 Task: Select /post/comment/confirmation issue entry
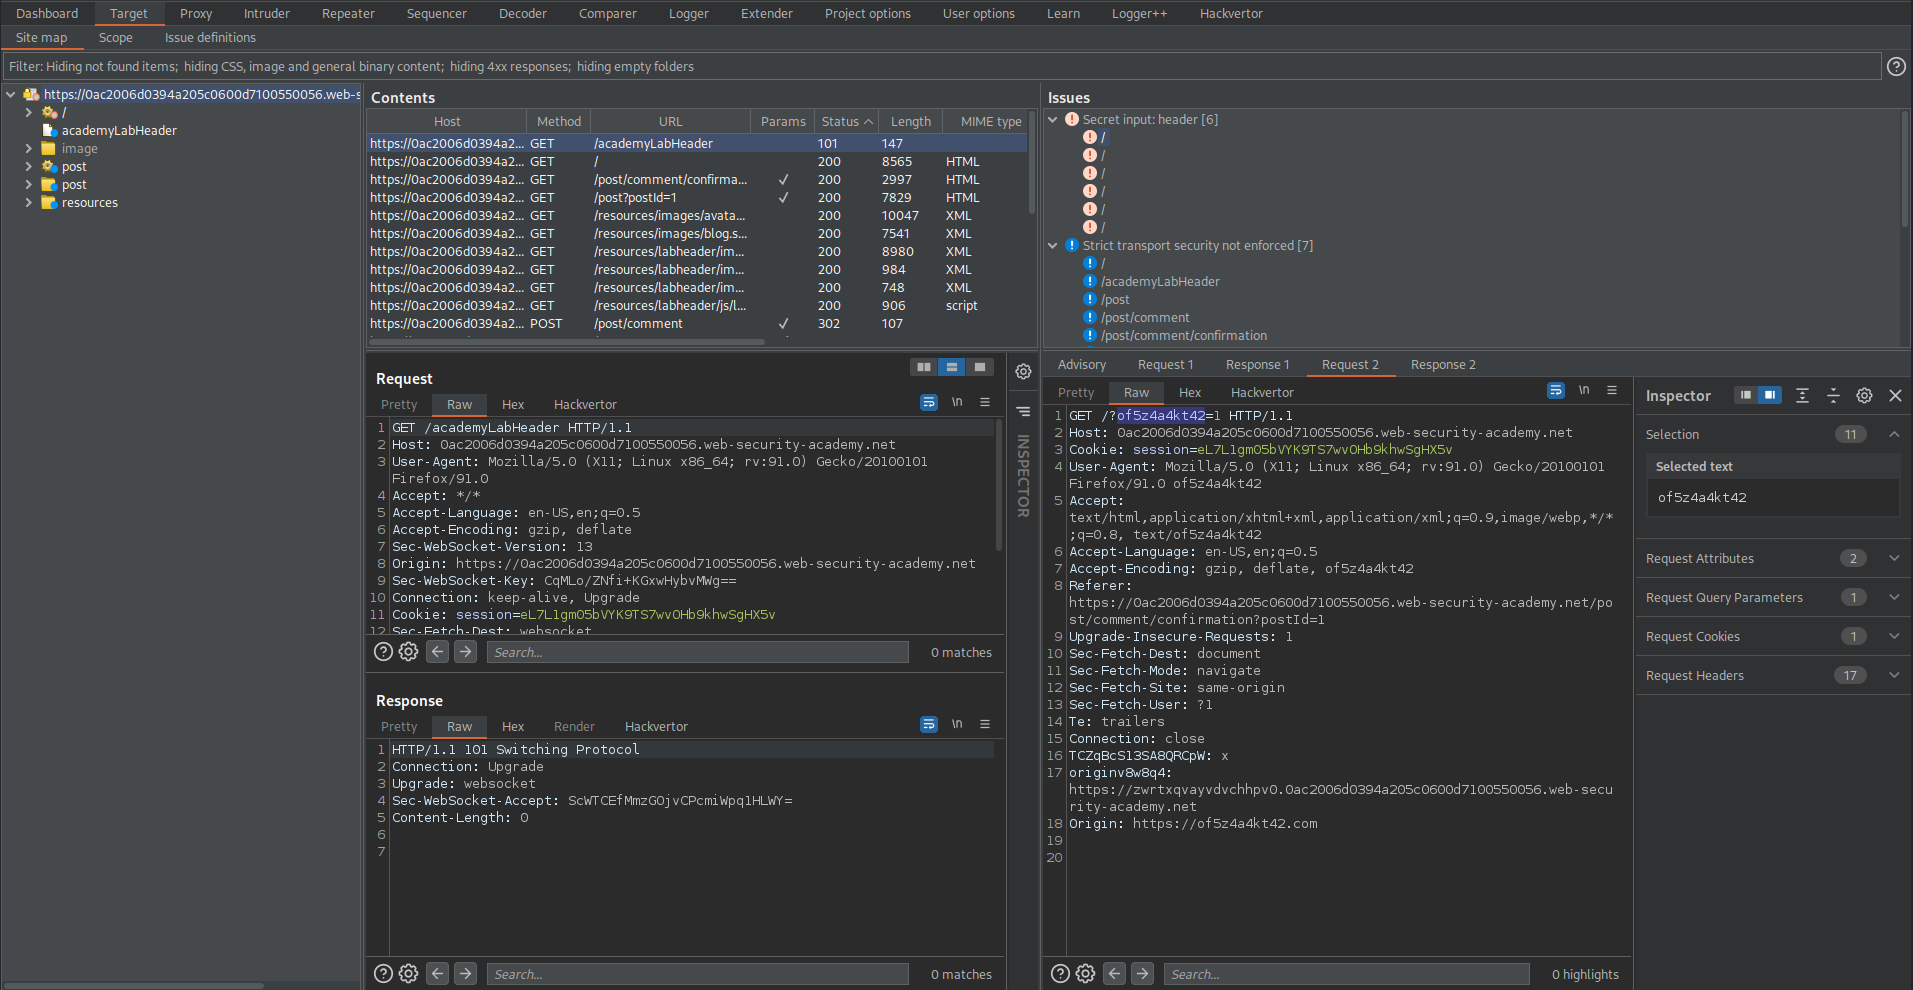(1184, 336)
